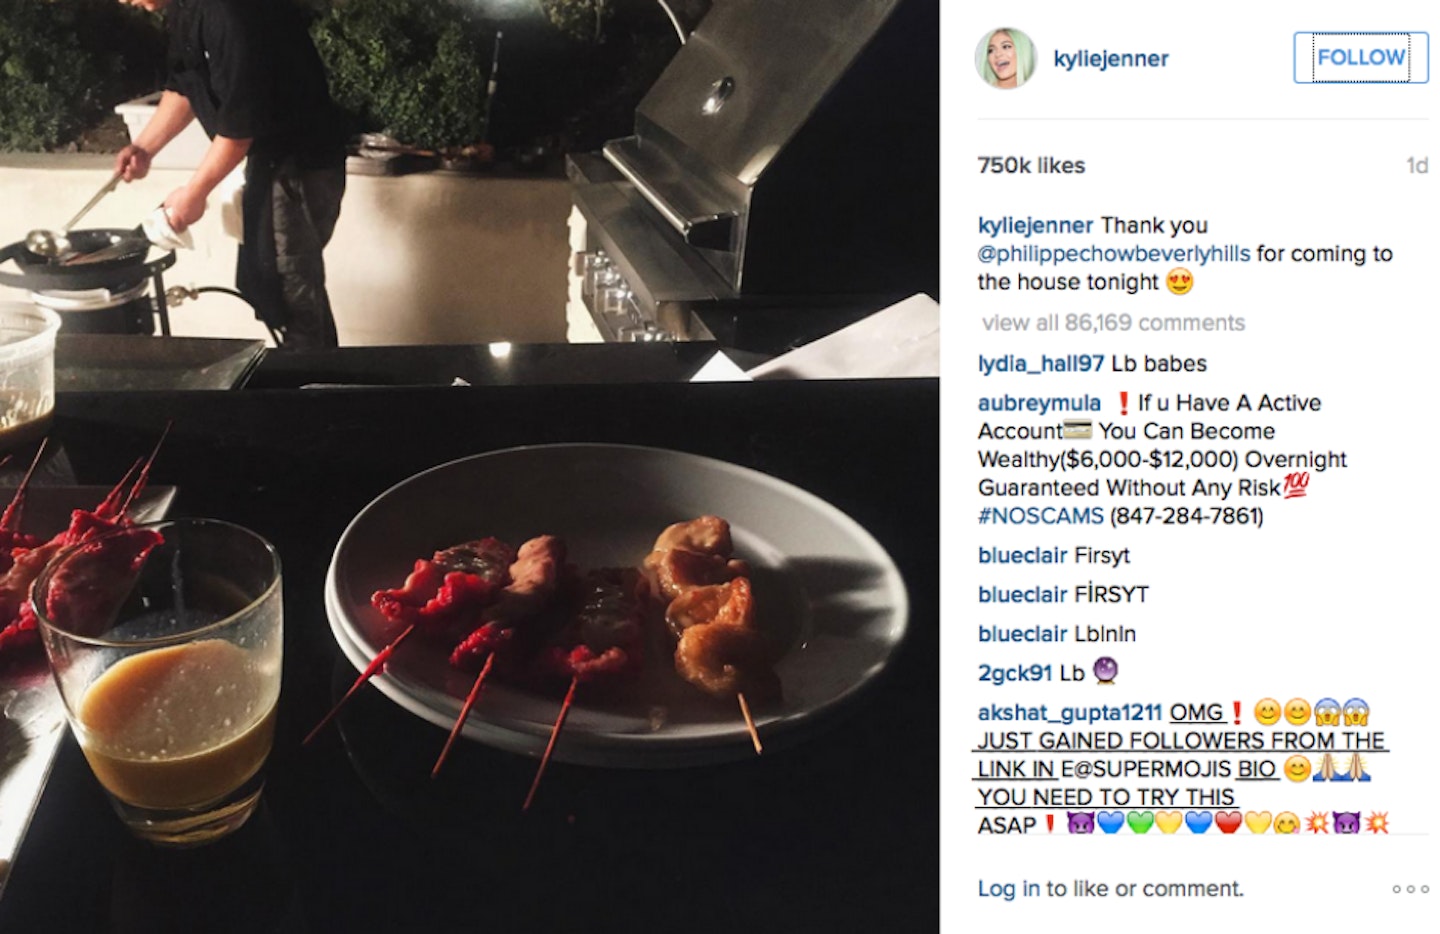The image size is (1440, 934).
Task: Open @philippechowbeverlyhills mention link
Action: 1114,254
